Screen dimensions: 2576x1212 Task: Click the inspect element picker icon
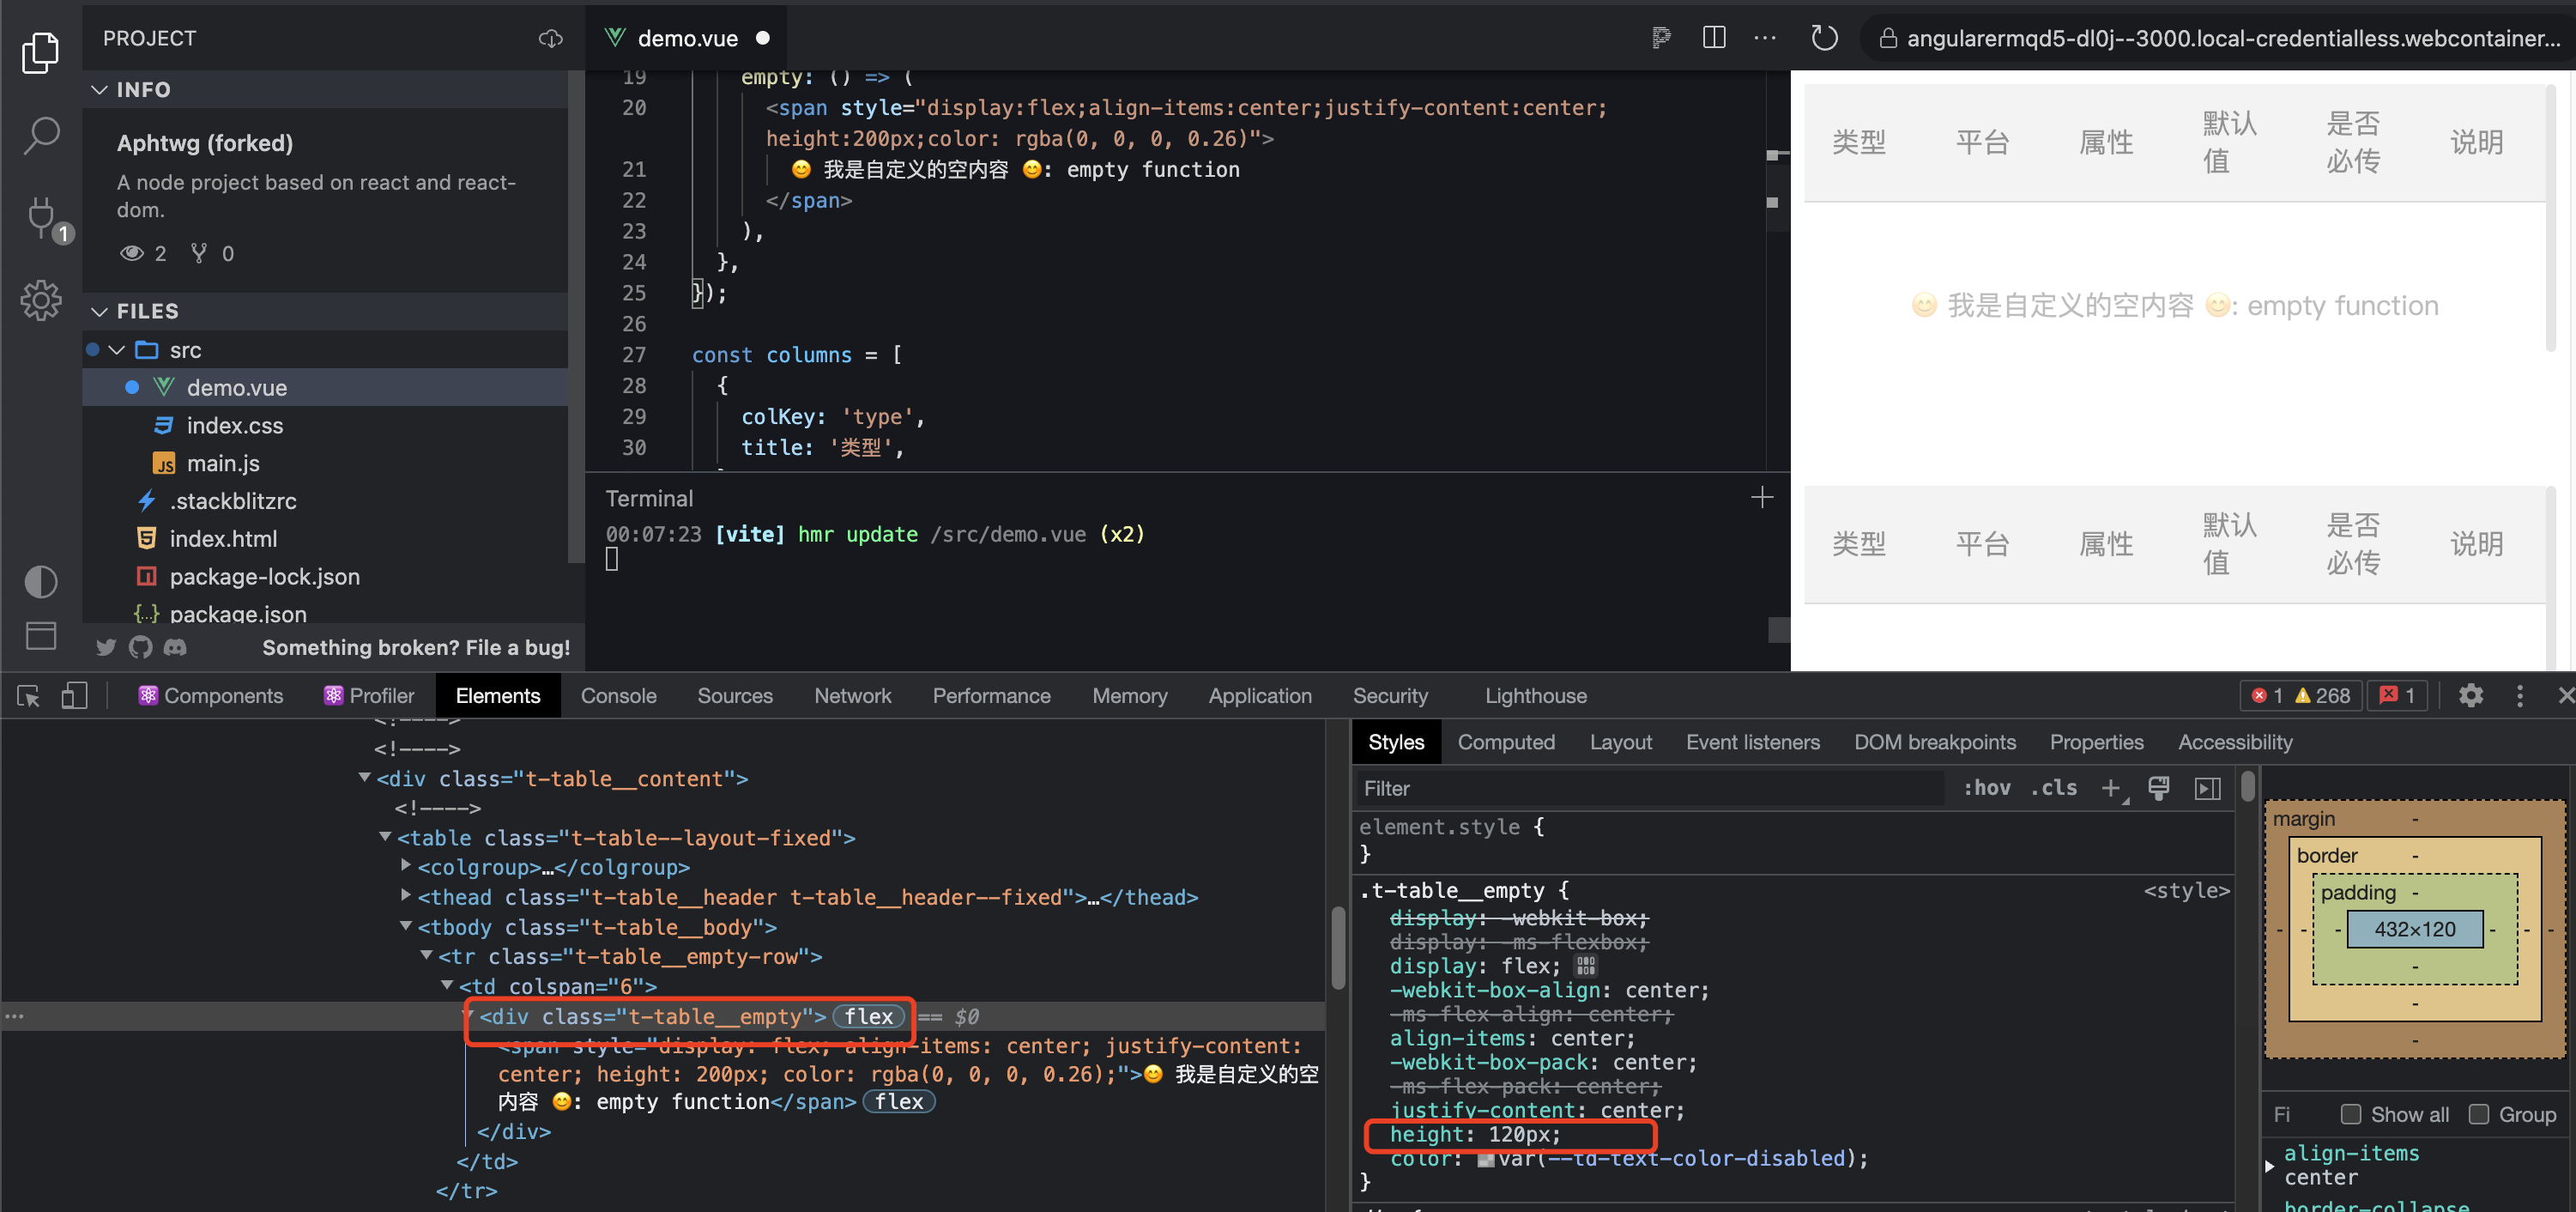[x=28, y=696]
